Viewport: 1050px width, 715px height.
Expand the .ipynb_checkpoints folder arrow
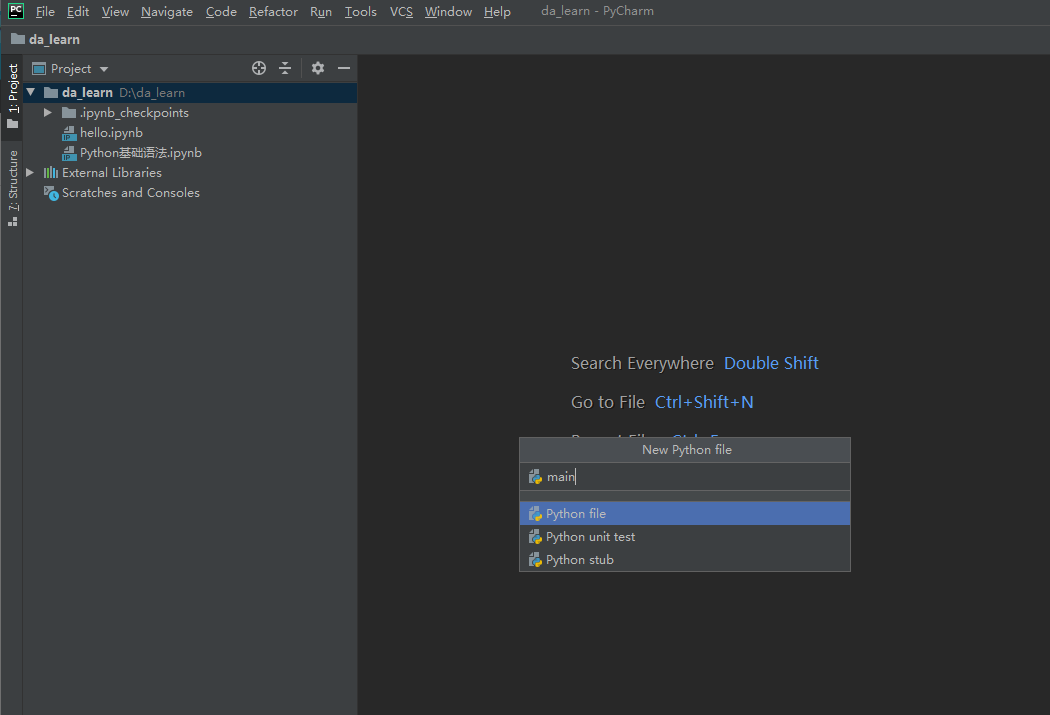click(x=48, y=112)
